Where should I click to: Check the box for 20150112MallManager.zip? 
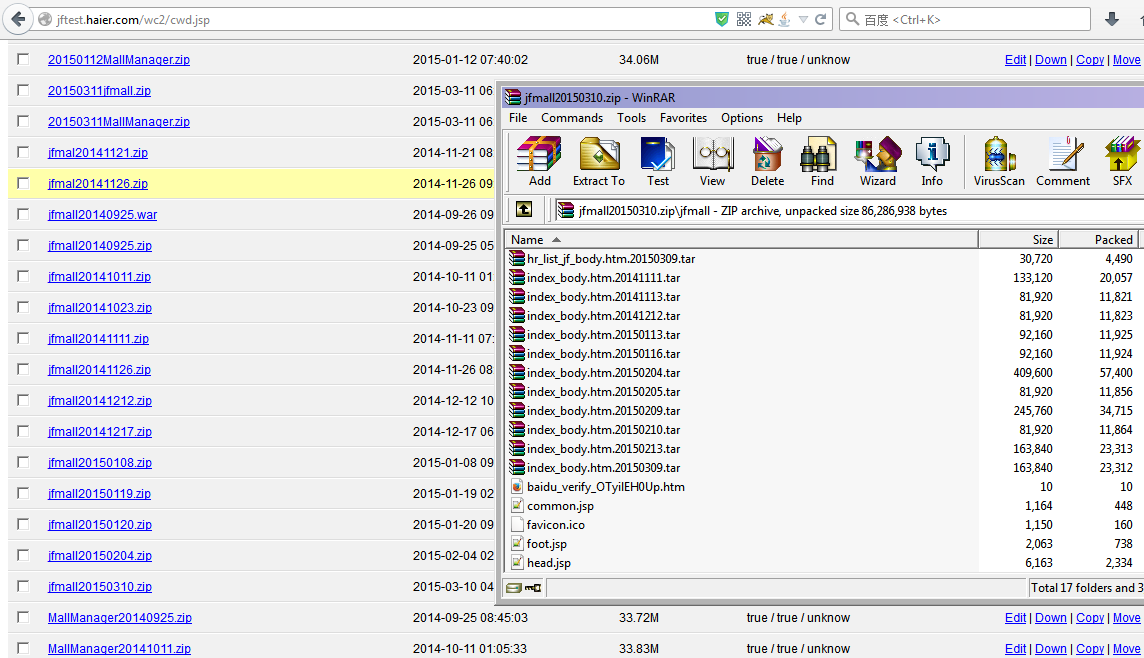click(23, 59)
